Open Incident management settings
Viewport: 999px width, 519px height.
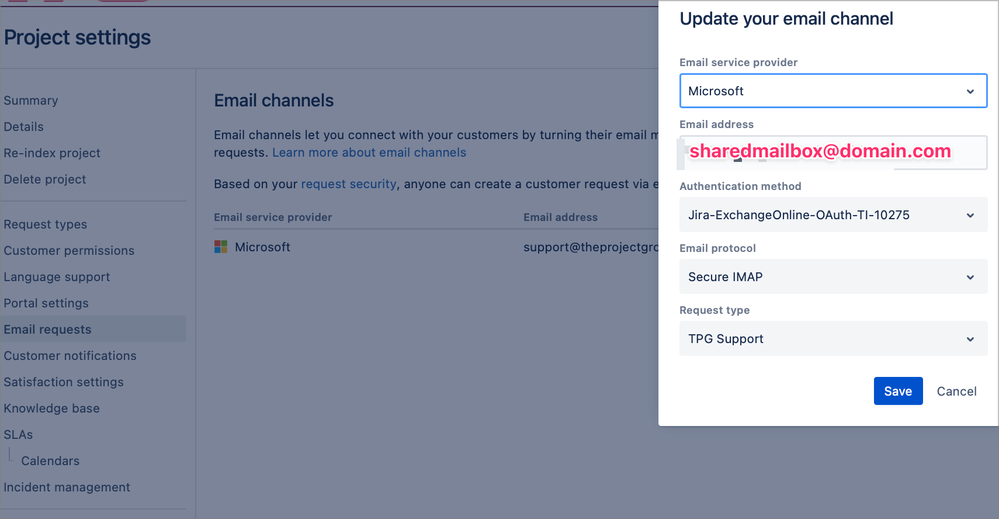click(x=67, y=487)
